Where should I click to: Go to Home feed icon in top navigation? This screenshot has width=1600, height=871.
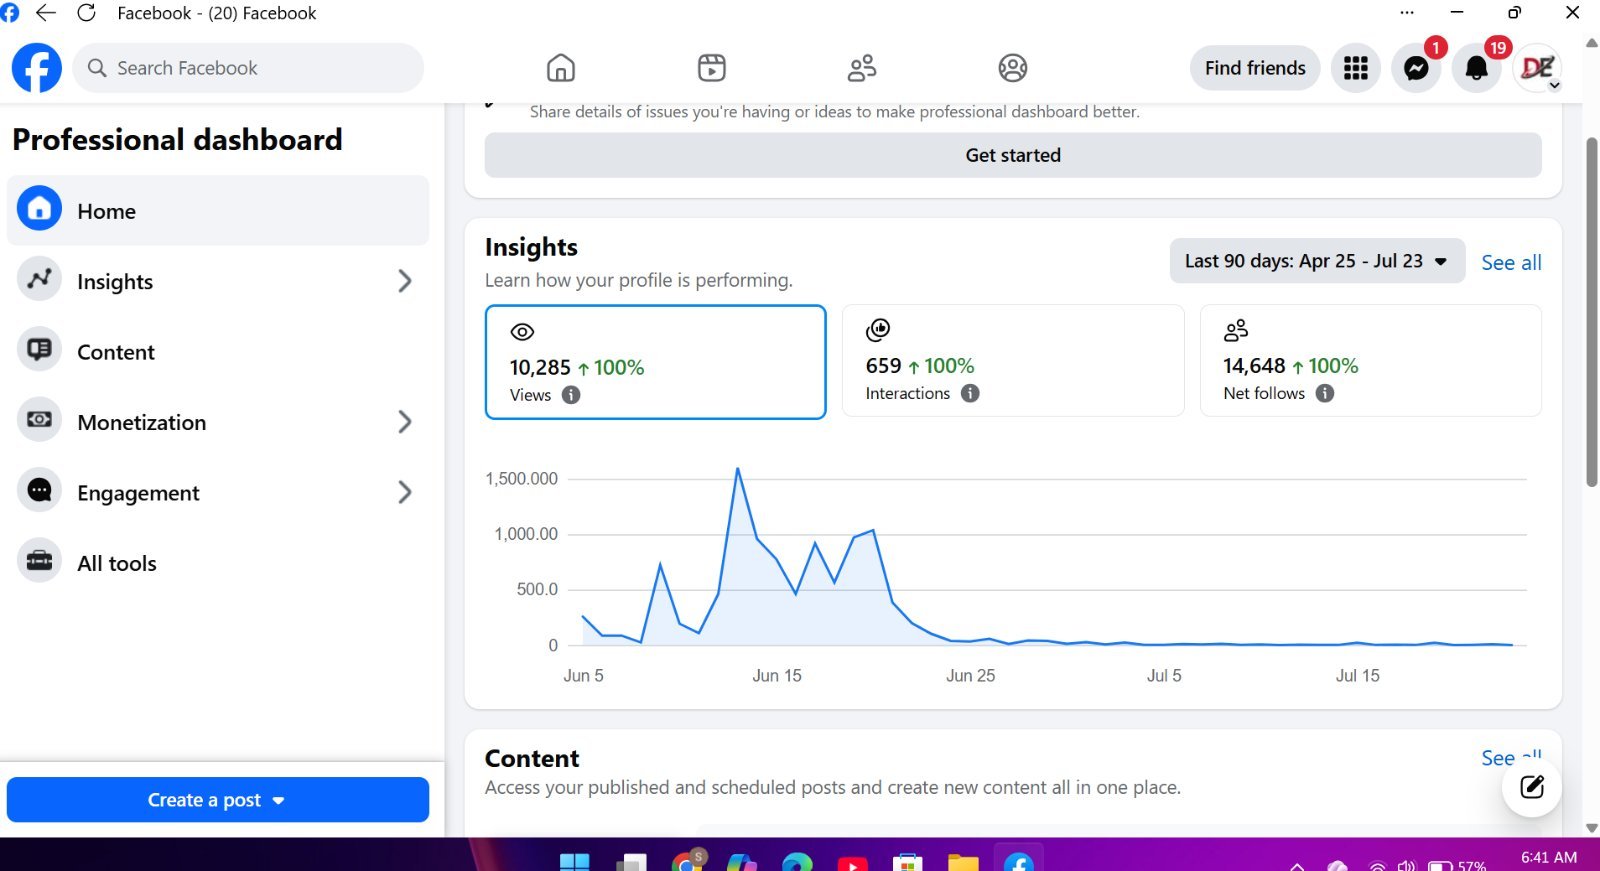coord(561,68)
